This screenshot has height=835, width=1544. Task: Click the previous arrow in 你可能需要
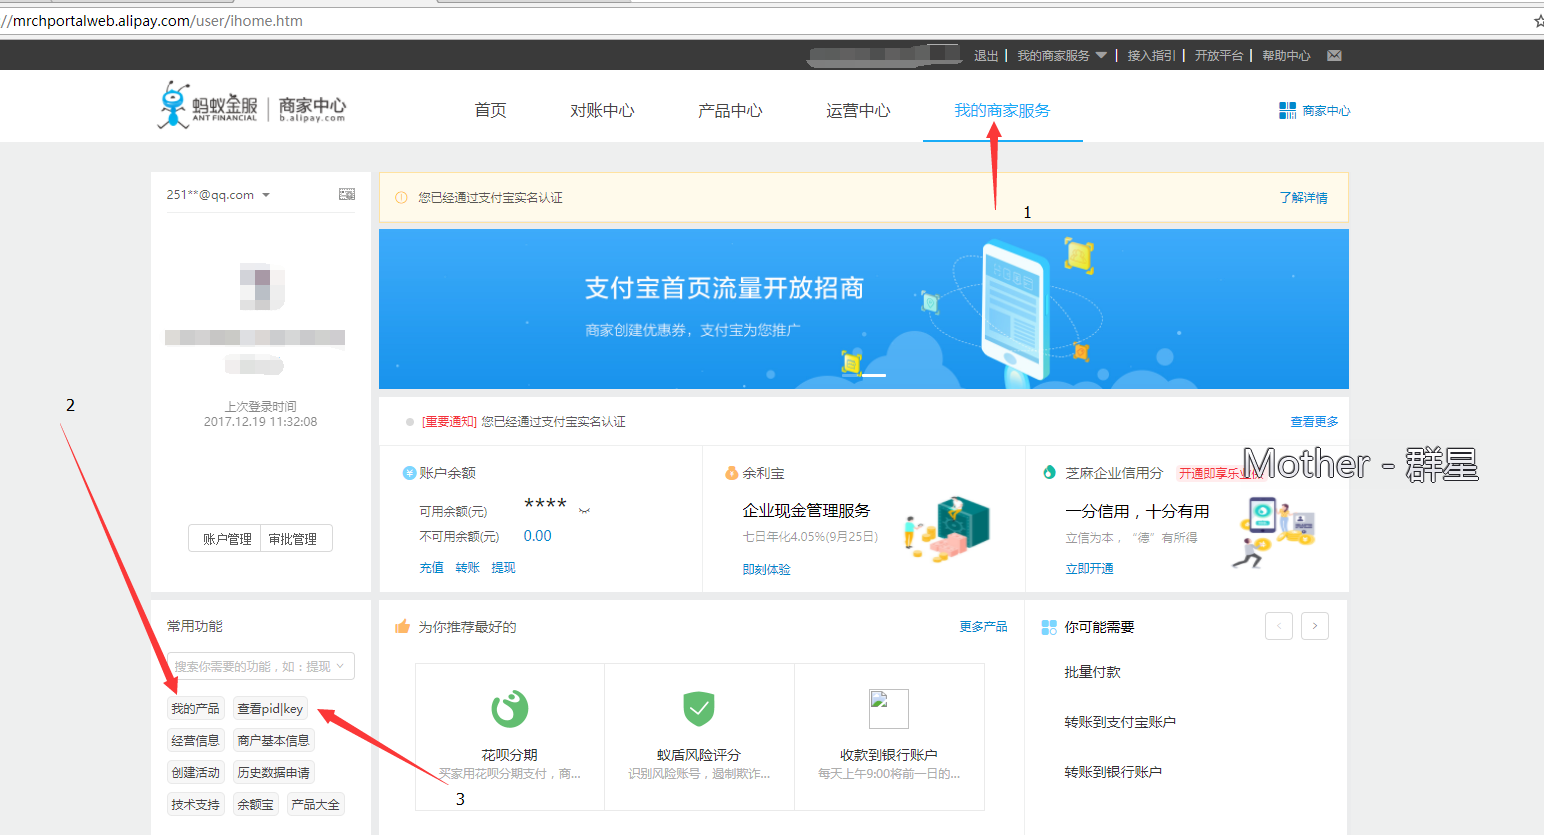[x=1279, y=626]
